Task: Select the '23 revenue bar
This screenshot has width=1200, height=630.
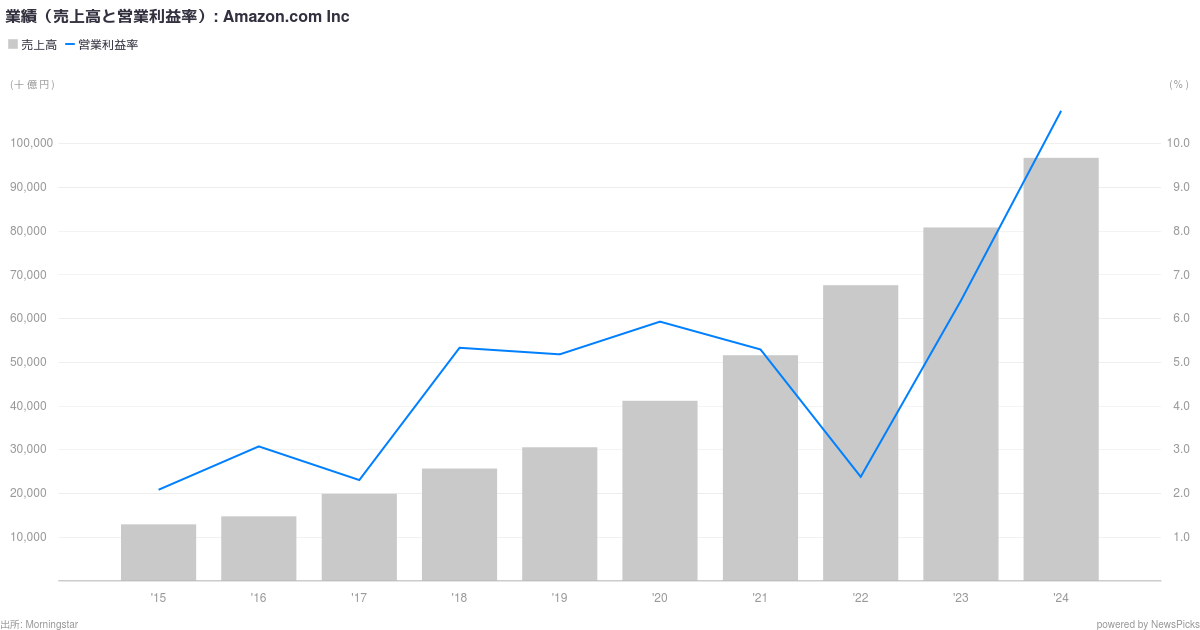Action: pos(960,404)
